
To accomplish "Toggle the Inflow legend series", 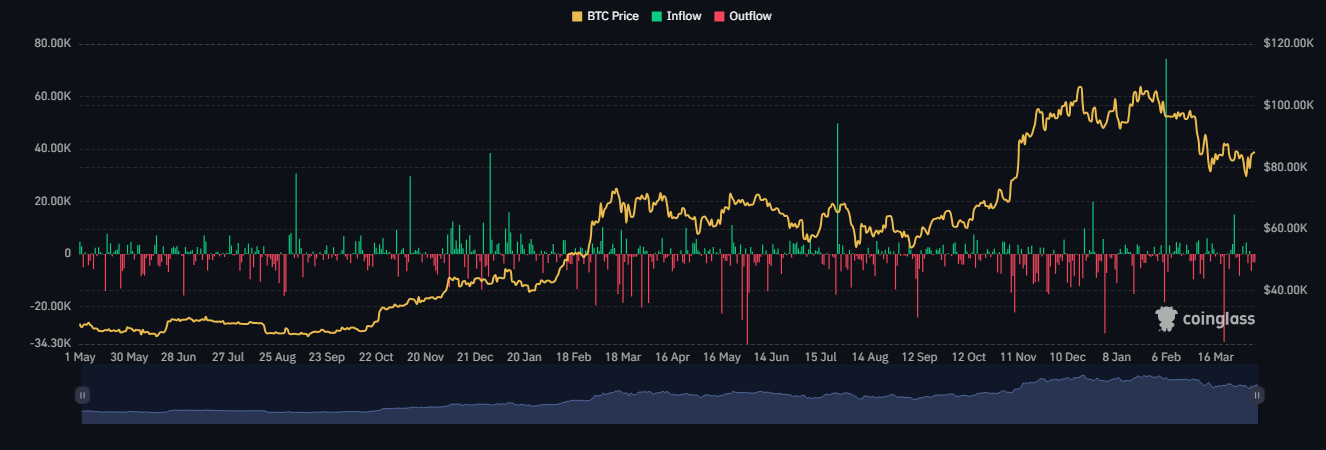I will click(676, 16).
